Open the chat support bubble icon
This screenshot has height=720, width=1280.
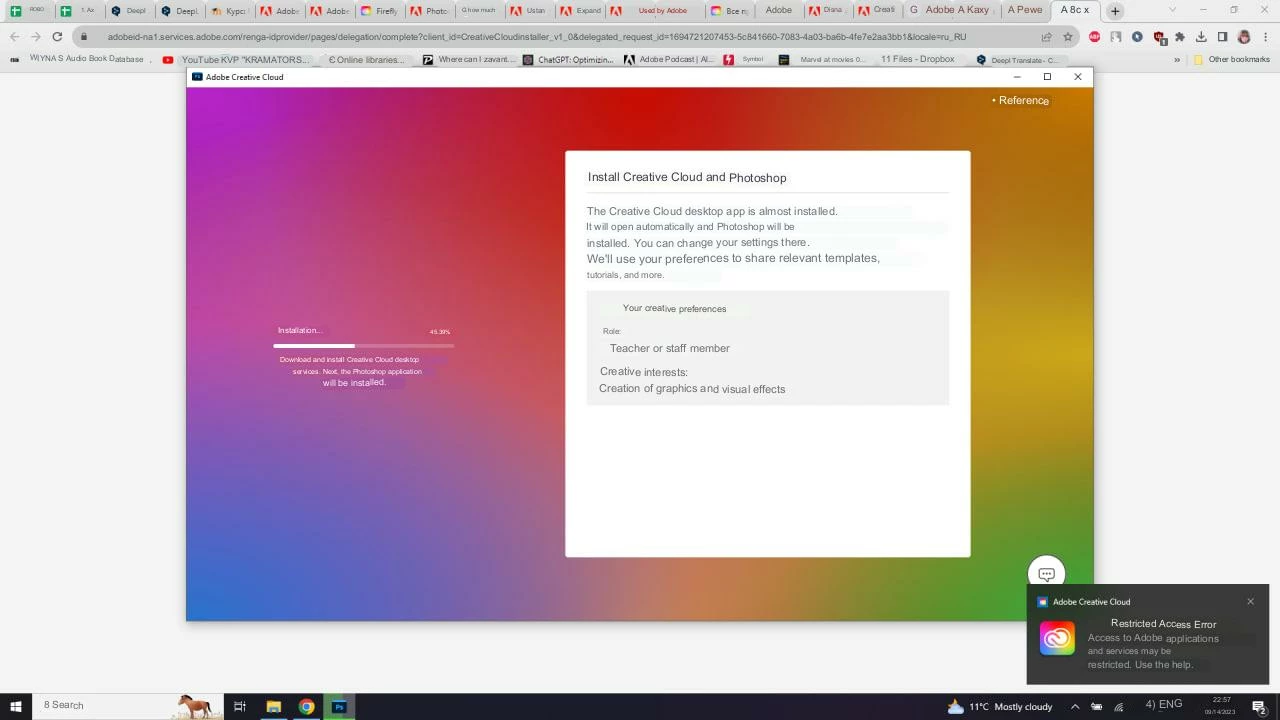[x=1046, y=574]
